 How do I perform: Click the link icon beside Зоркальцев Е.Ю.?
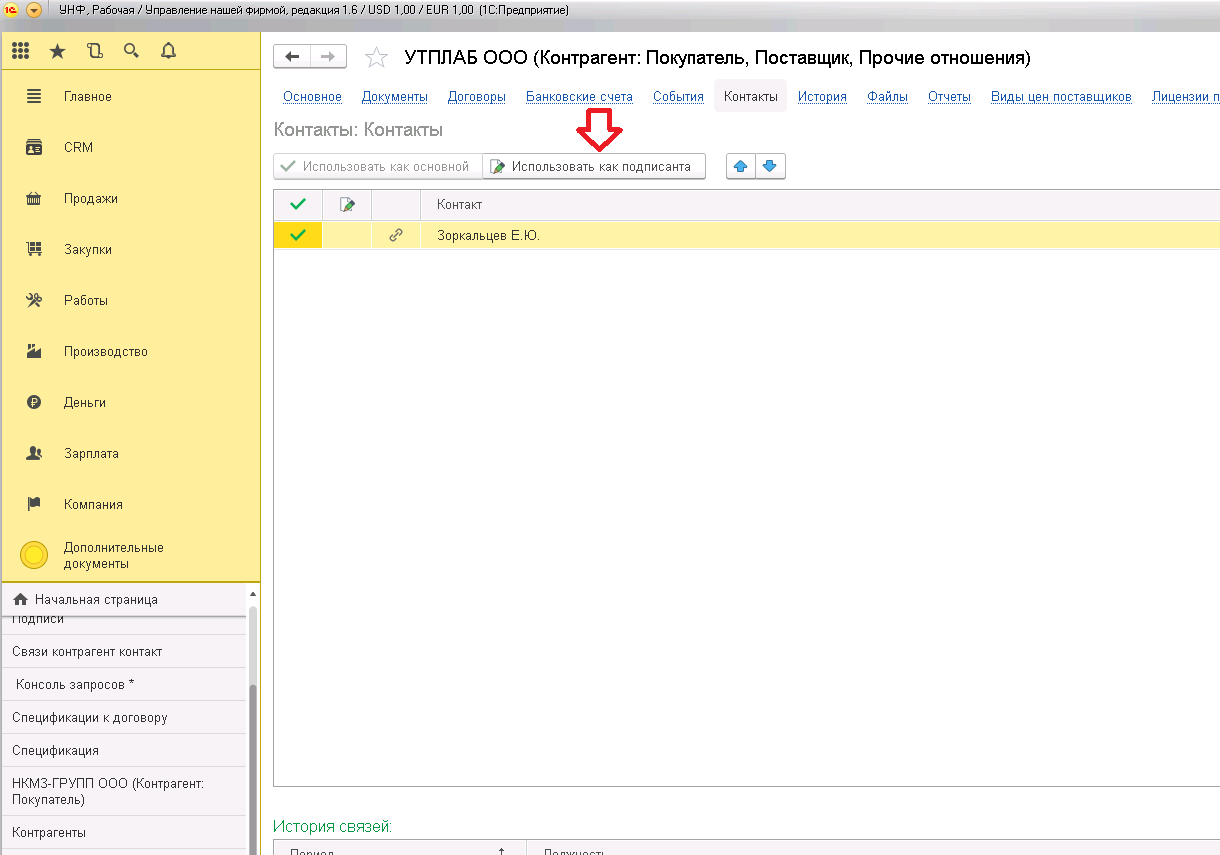(396, 236)
